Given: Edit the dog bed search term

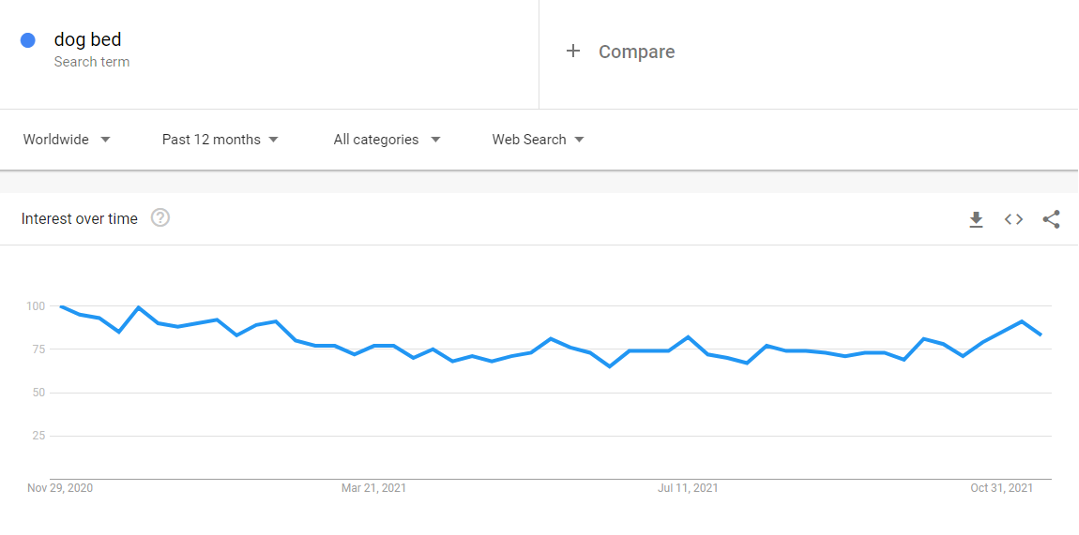Looking at the screenshot, I should (87, 40).
